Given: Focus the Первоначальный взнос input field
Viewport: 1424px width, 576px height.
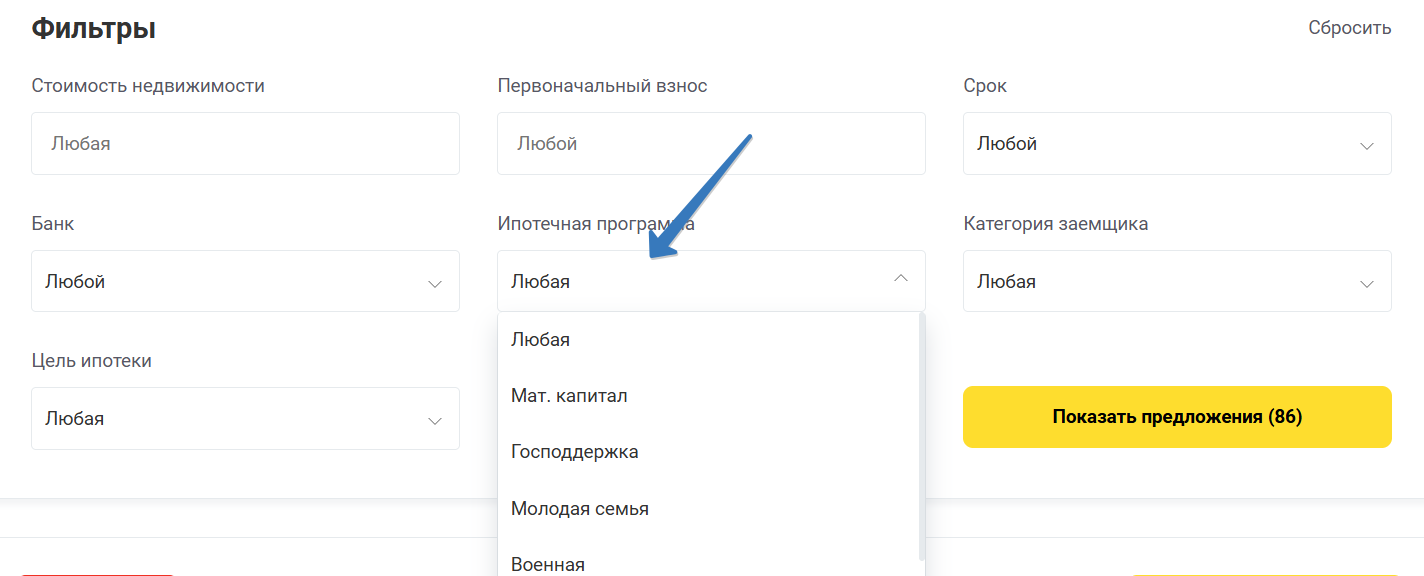Looking at the screenshot, I should (711, 143).
